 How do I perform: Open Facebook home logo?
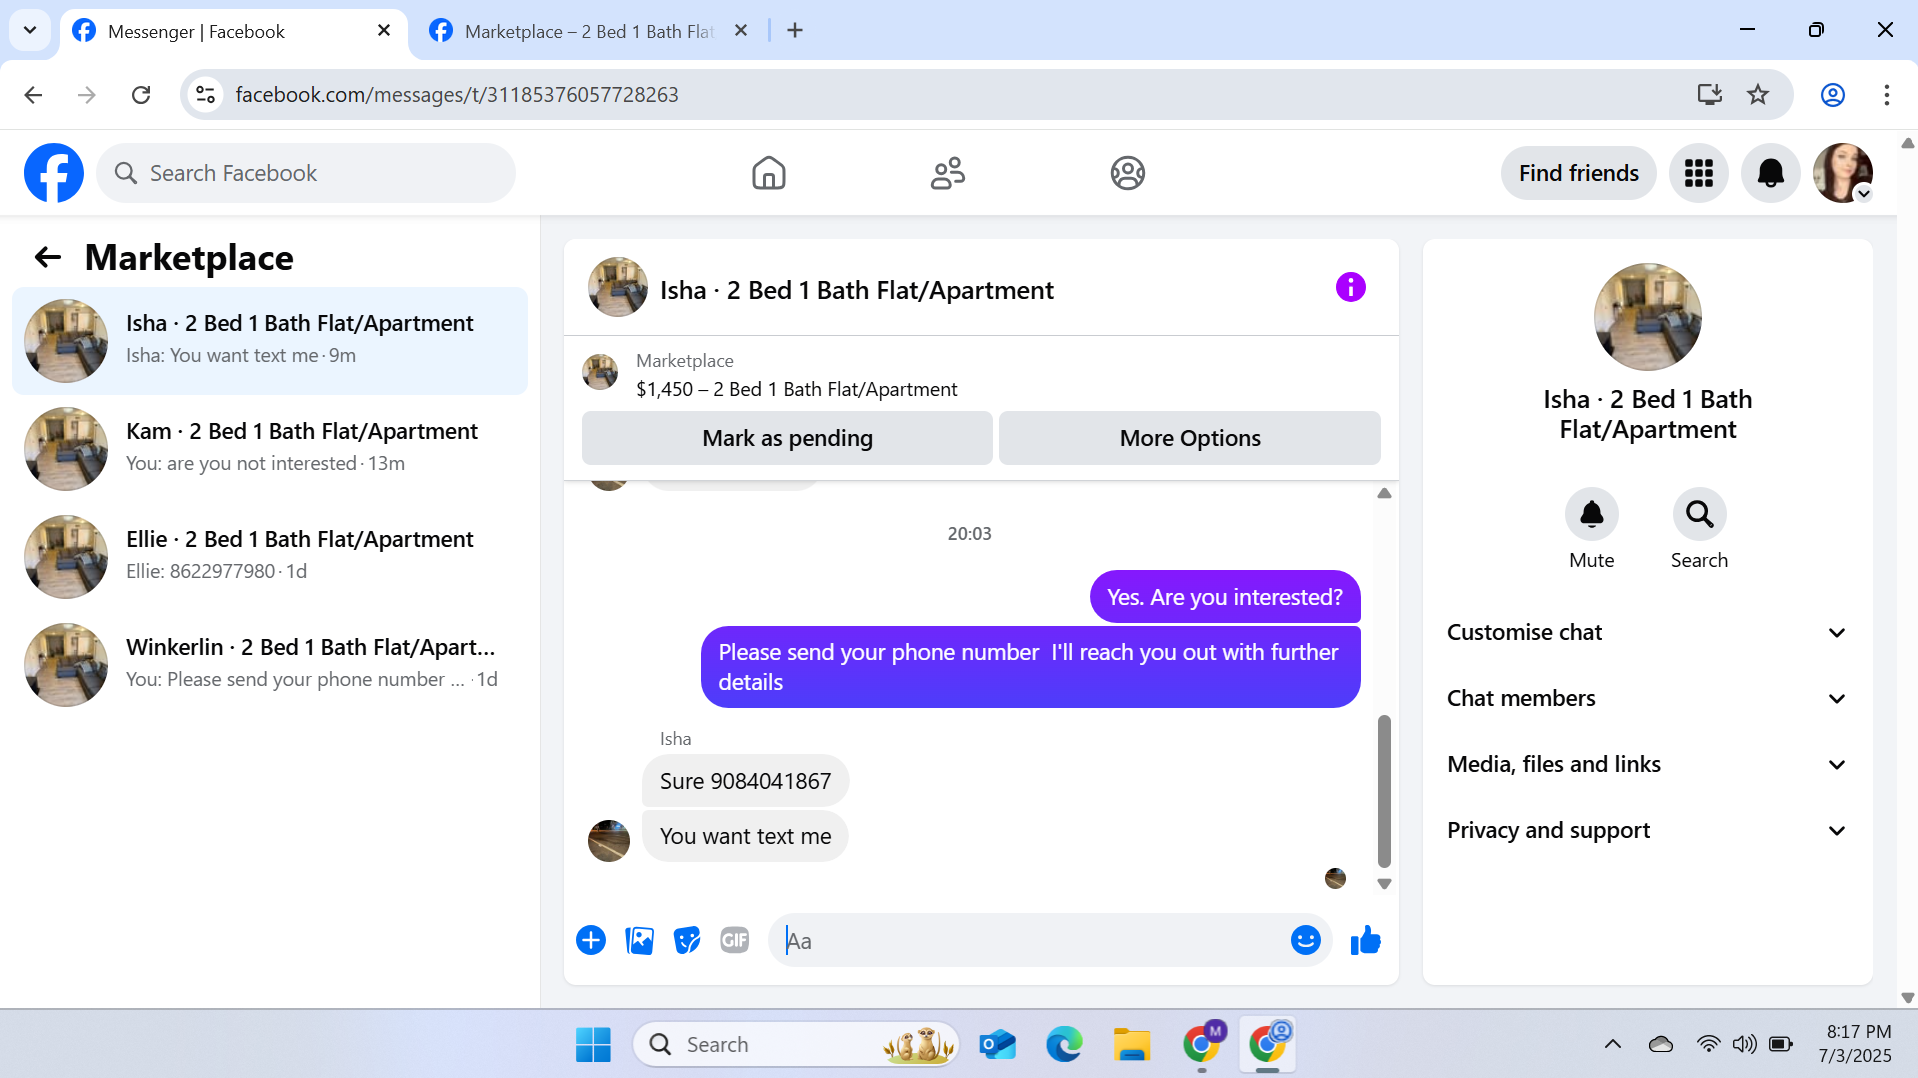coord(54,173)
